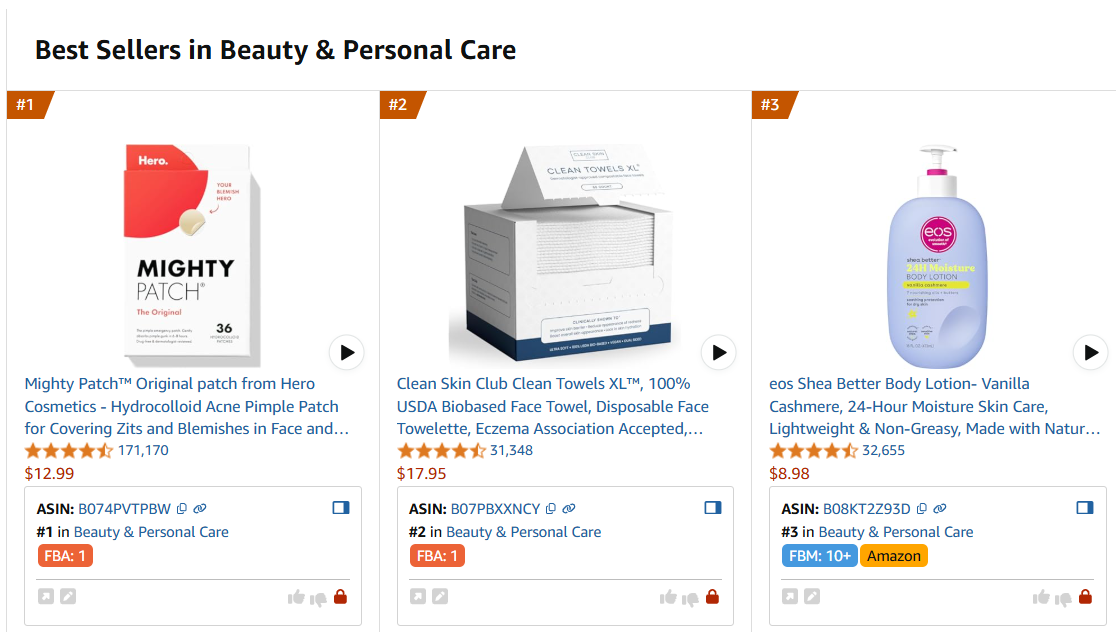Viewport: 1116px width, 632px height.
Task: Copy ASIN B08KT2Z93D on the eos card
Action: (921, 507)
